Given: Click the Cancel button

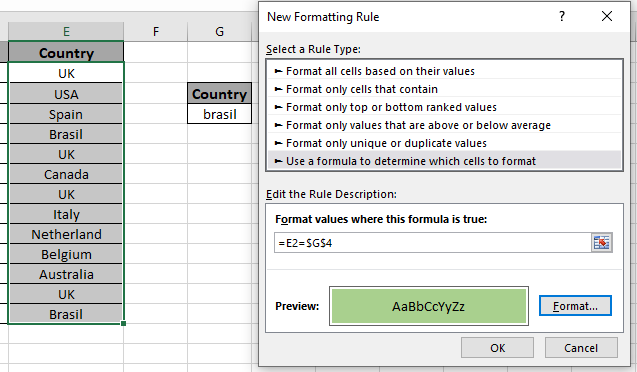Looking at the screenshot, I should (581, 348).
